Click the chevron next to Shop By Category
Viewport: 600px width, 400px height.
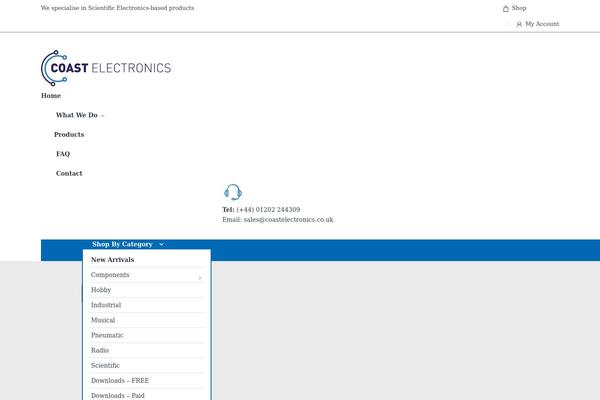click(x=161, y=244)
